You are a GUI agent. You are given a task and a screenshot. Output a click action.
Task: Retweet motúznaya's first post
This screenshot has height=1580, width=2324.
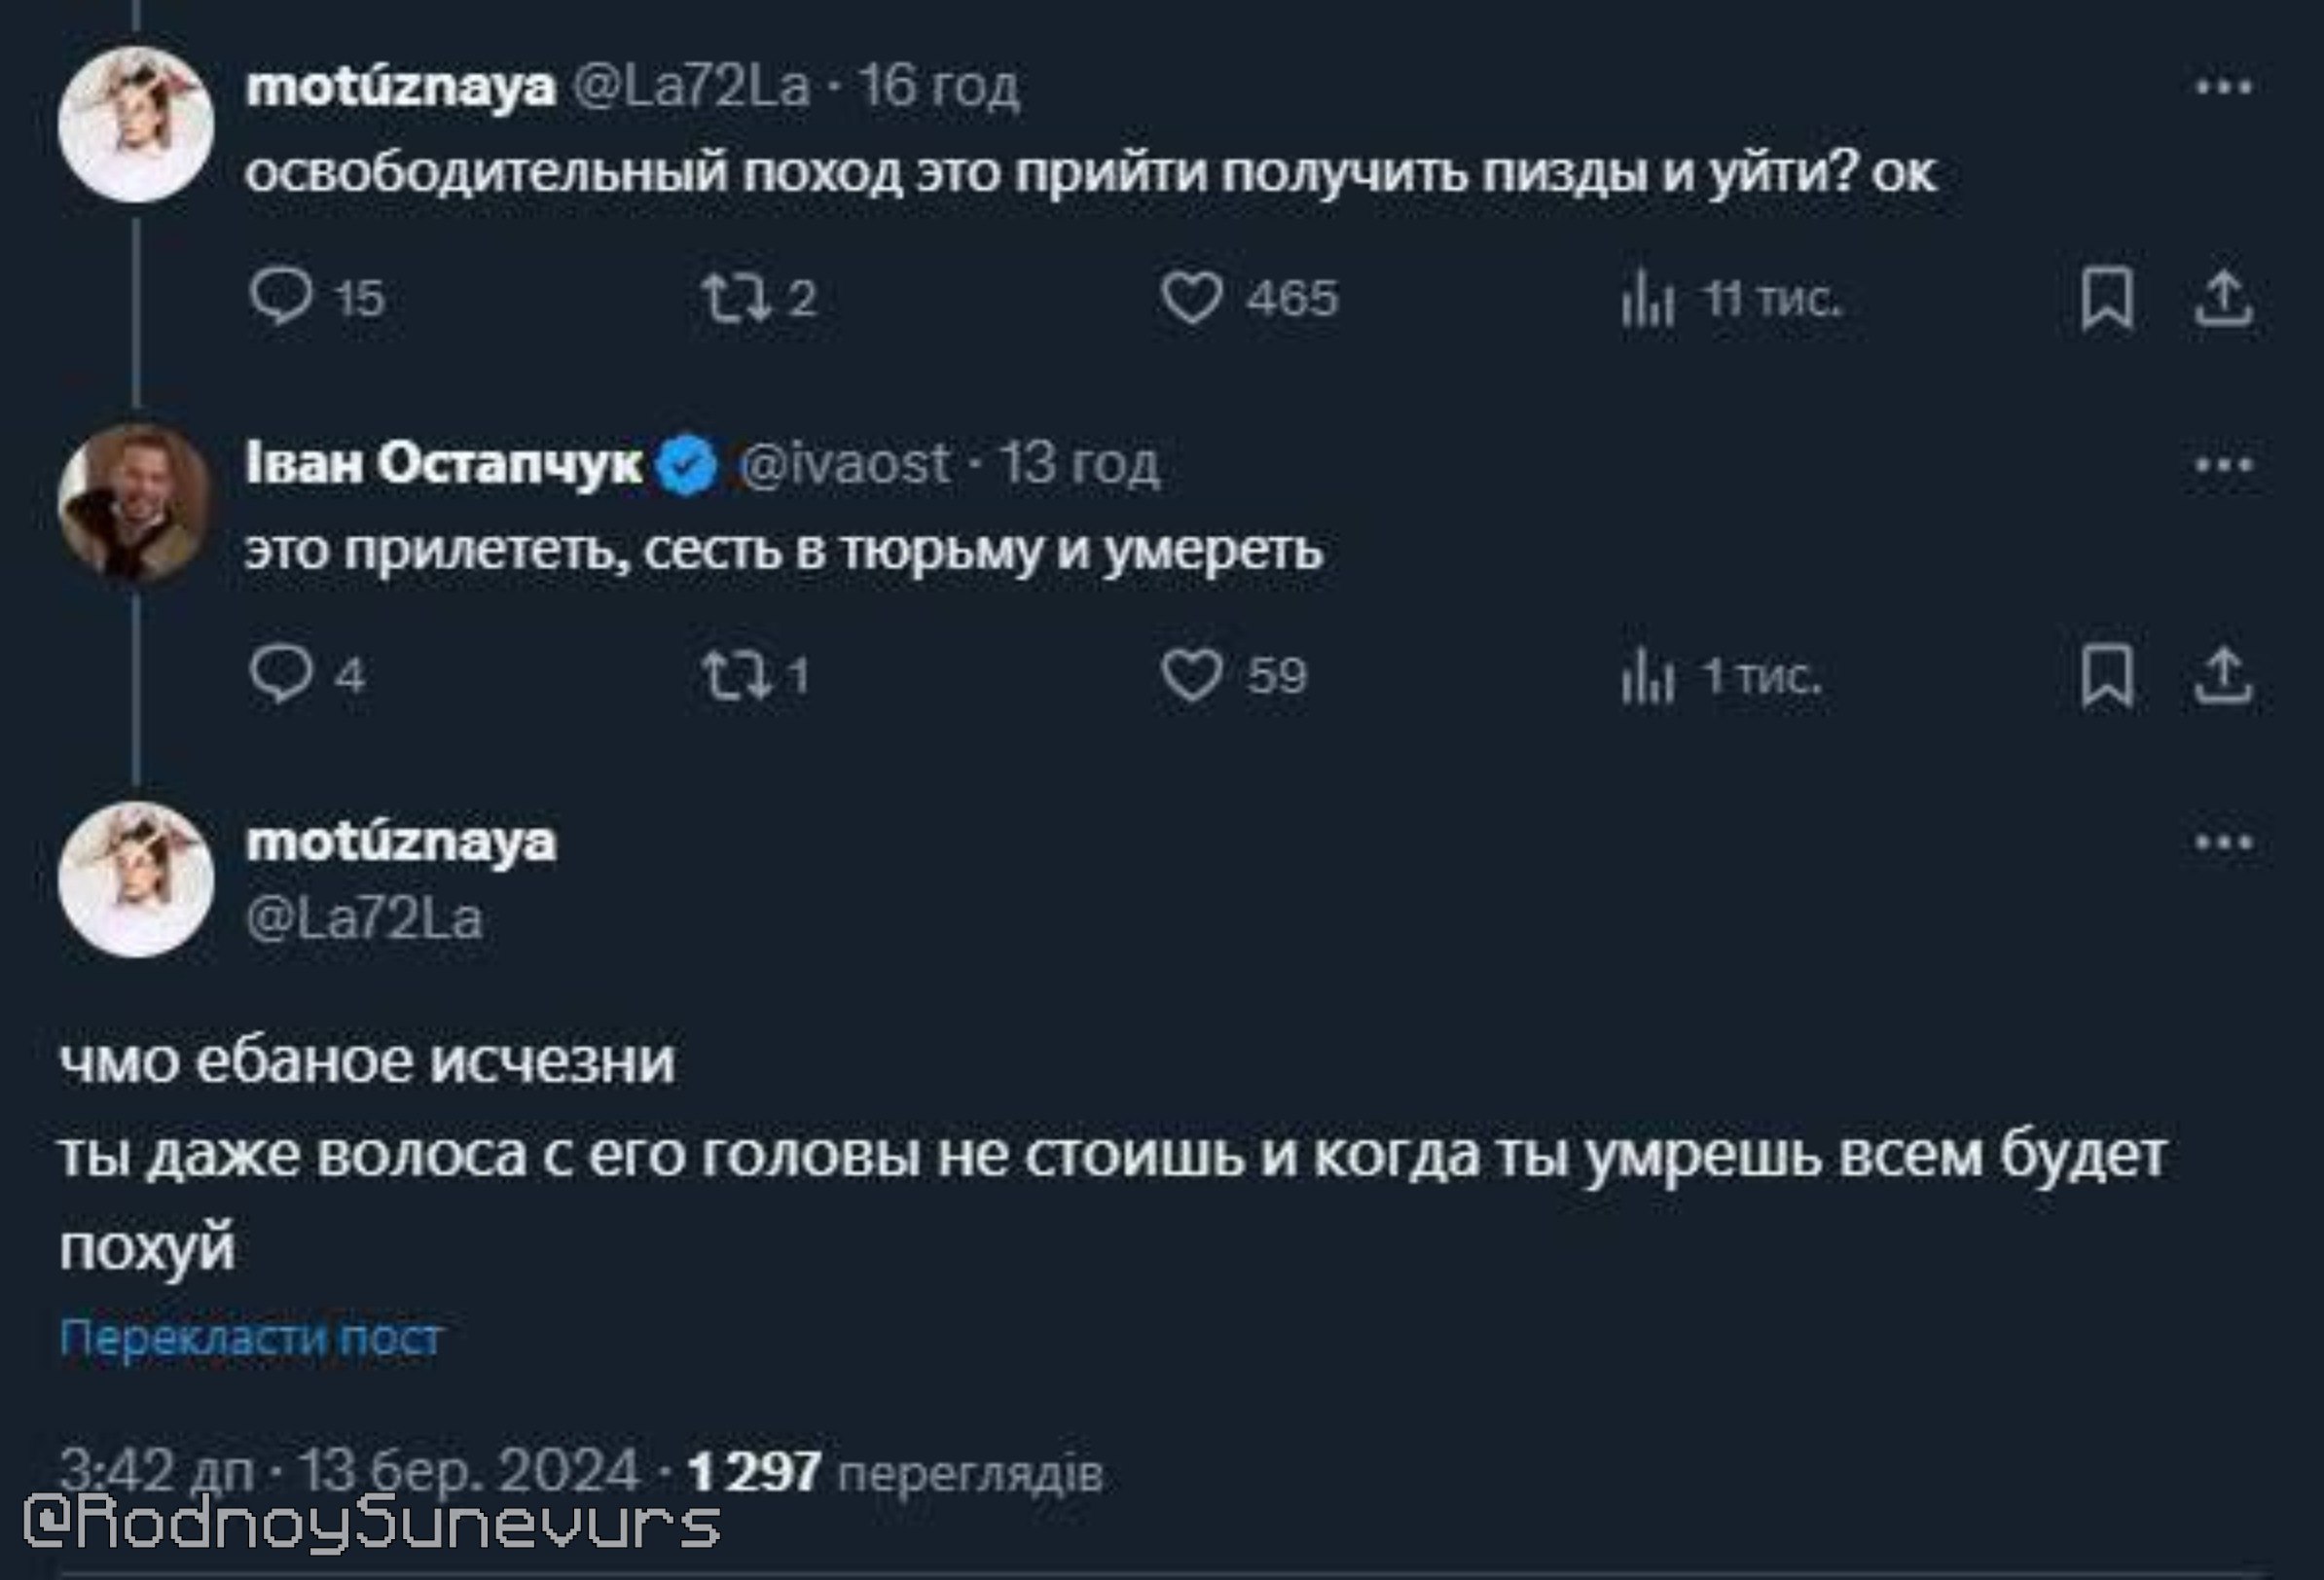tap(736, 298)
